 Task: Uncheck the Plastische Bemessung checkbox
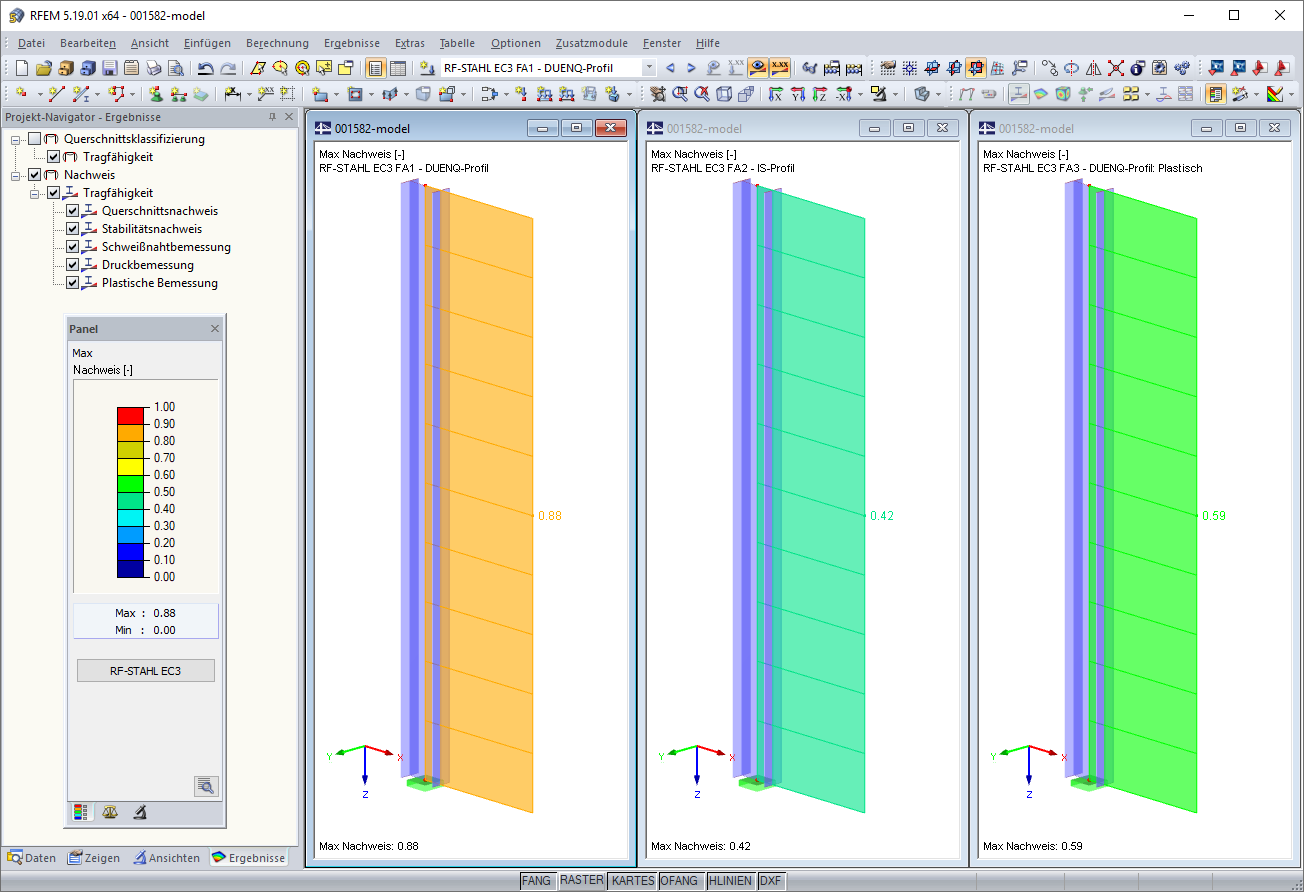[x=72, y=283]
